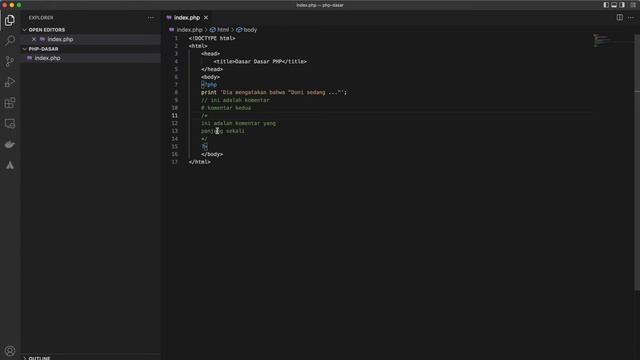This screenshot has height=360, width=640.
Task: Click the 'panjang sekali' comment line
Action: [x=223, y=131]
